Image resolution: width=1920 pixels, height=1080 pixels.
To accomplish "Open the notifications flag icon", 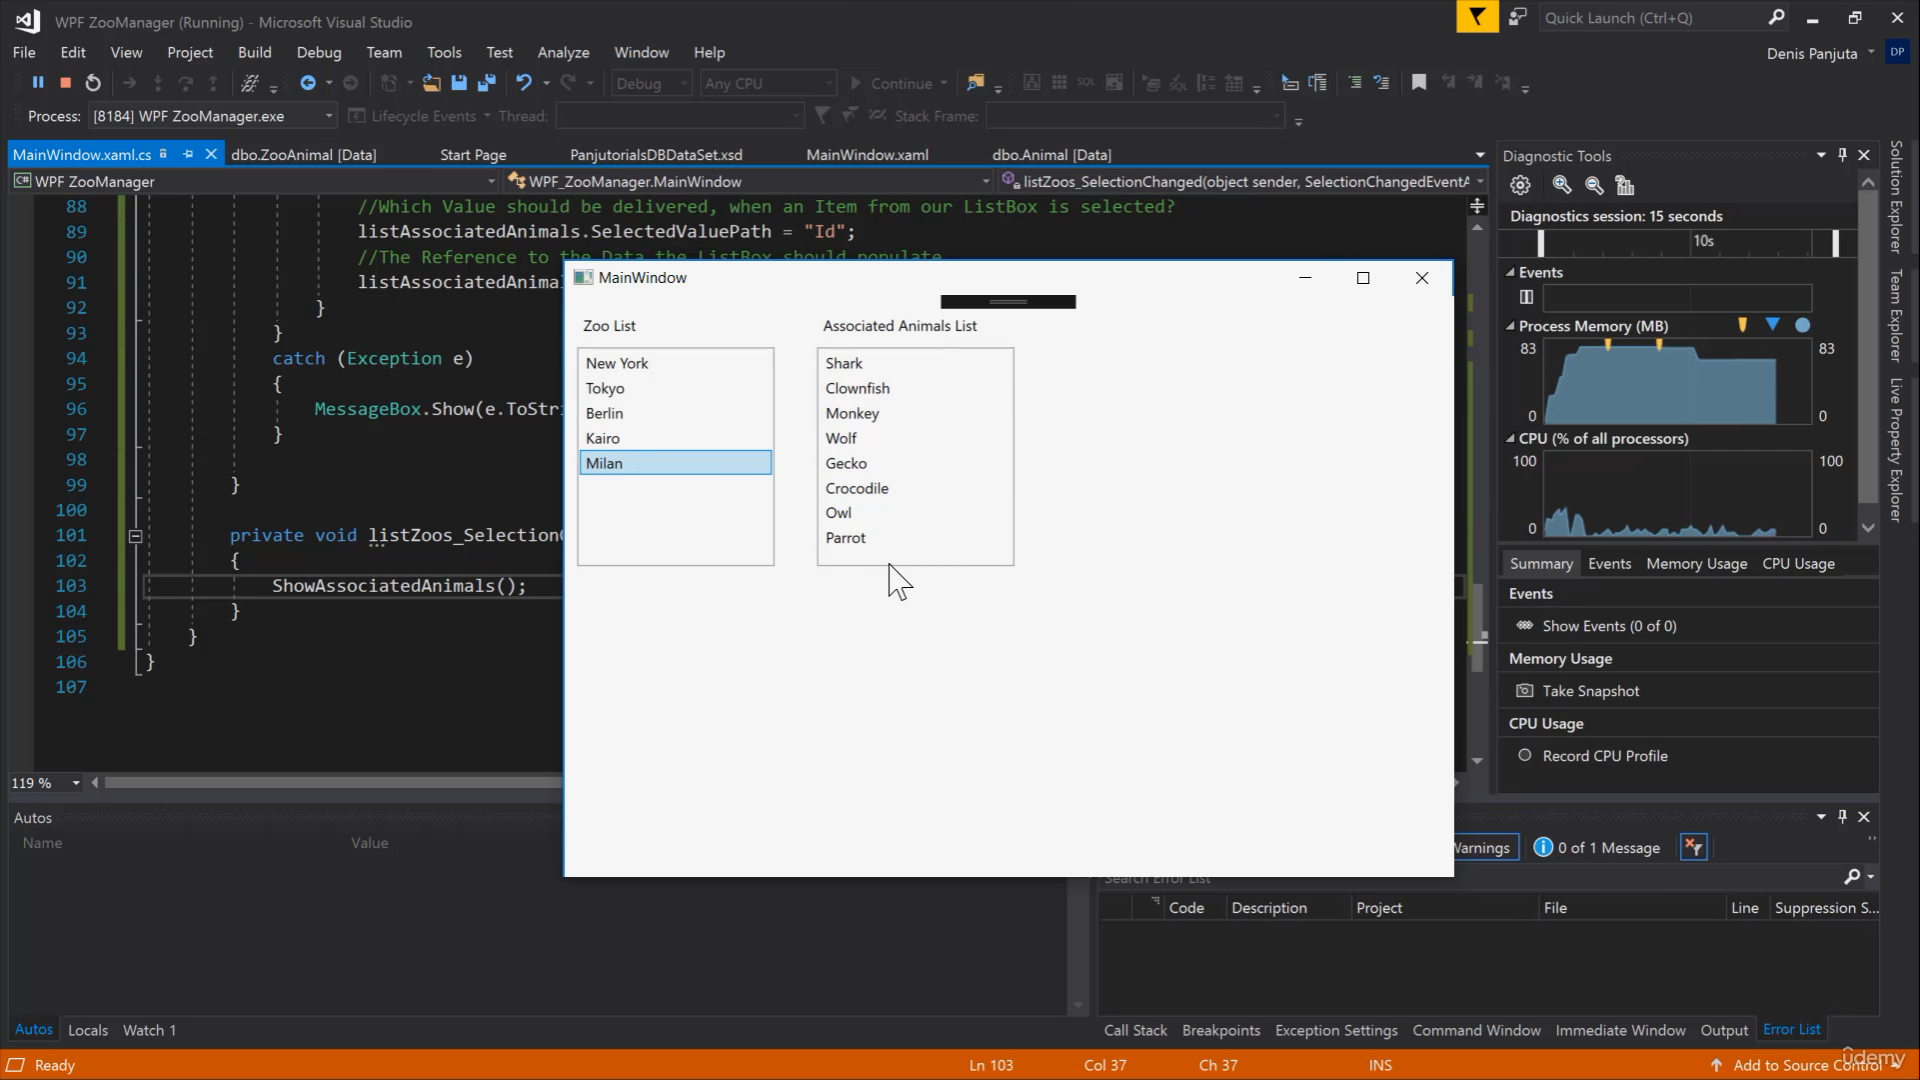I will 1477,17.
